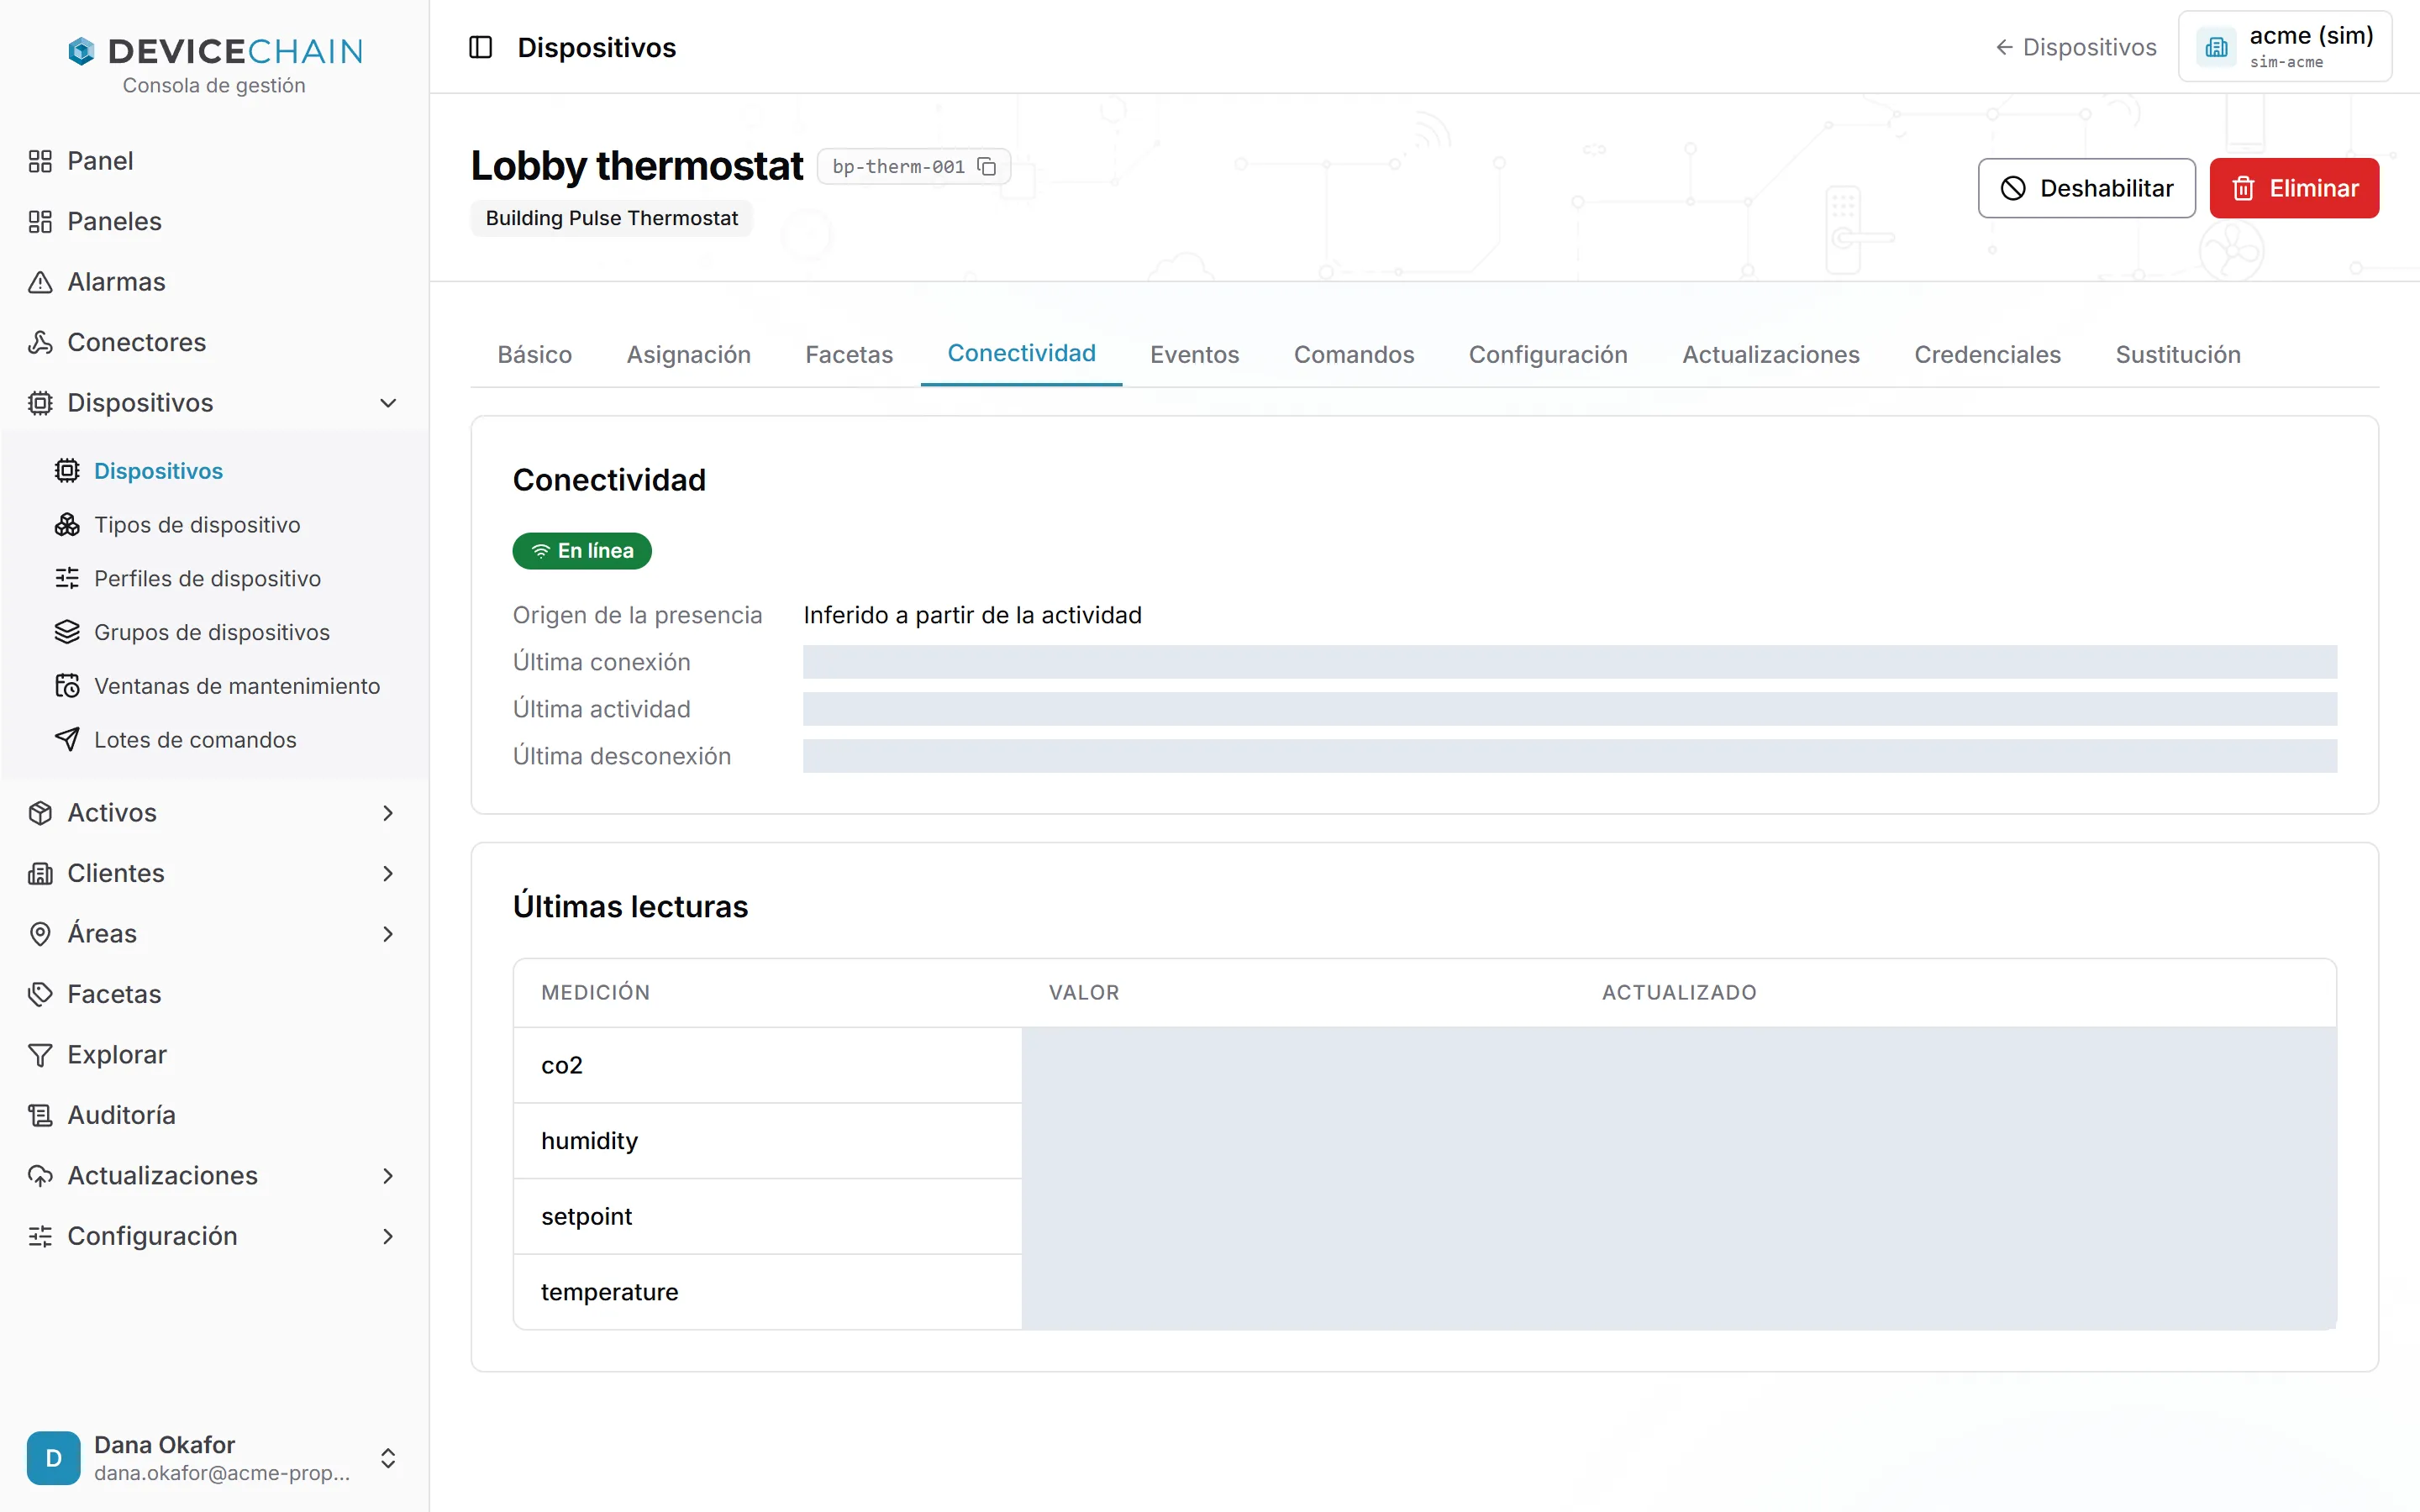This screenshot has height=1512, width=2420.
Task: Click the ACTUALIZADO column header
Action: 1679,992
